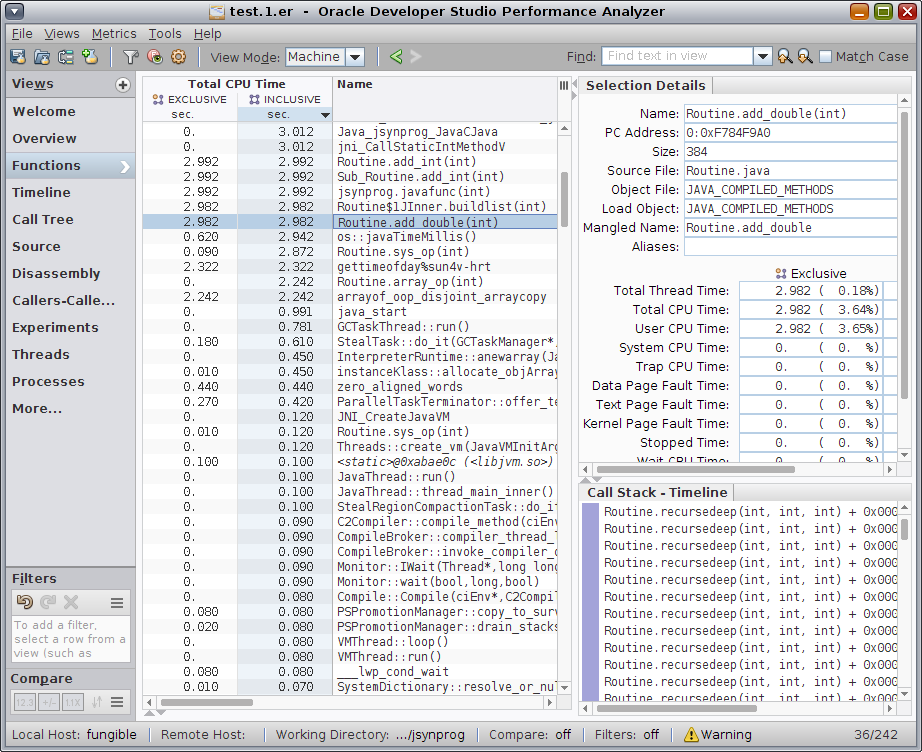Open the Metrics menu

(114, 33)
